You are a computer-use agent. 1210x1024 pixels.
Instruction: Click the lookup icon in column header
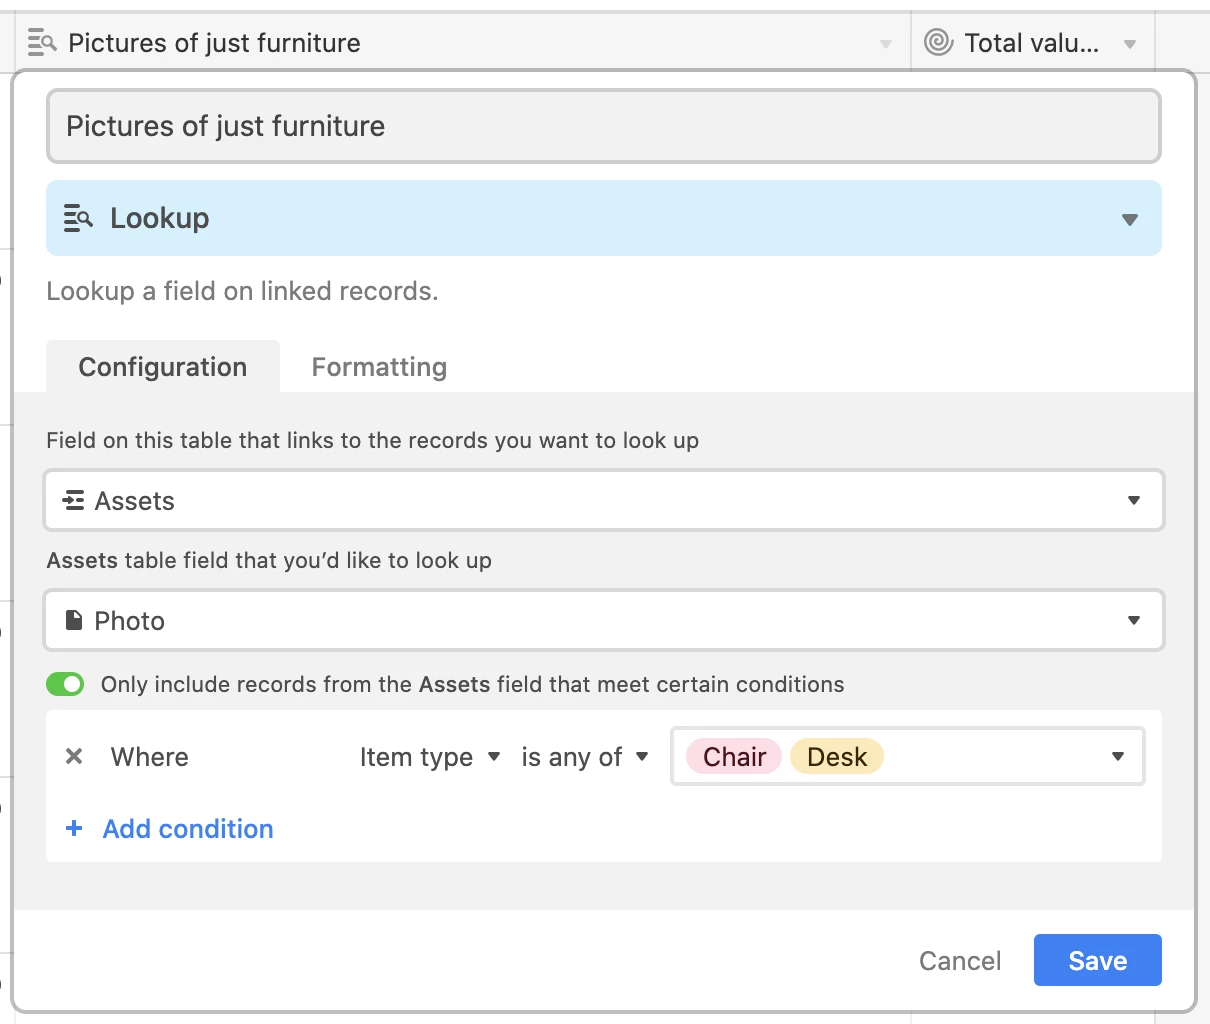point(42,43)
